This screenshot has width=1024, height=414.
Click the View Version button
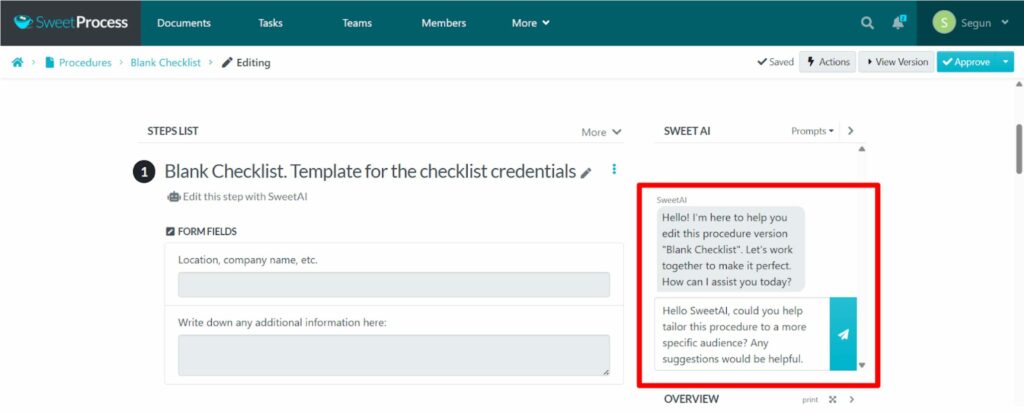click(896, 62)
